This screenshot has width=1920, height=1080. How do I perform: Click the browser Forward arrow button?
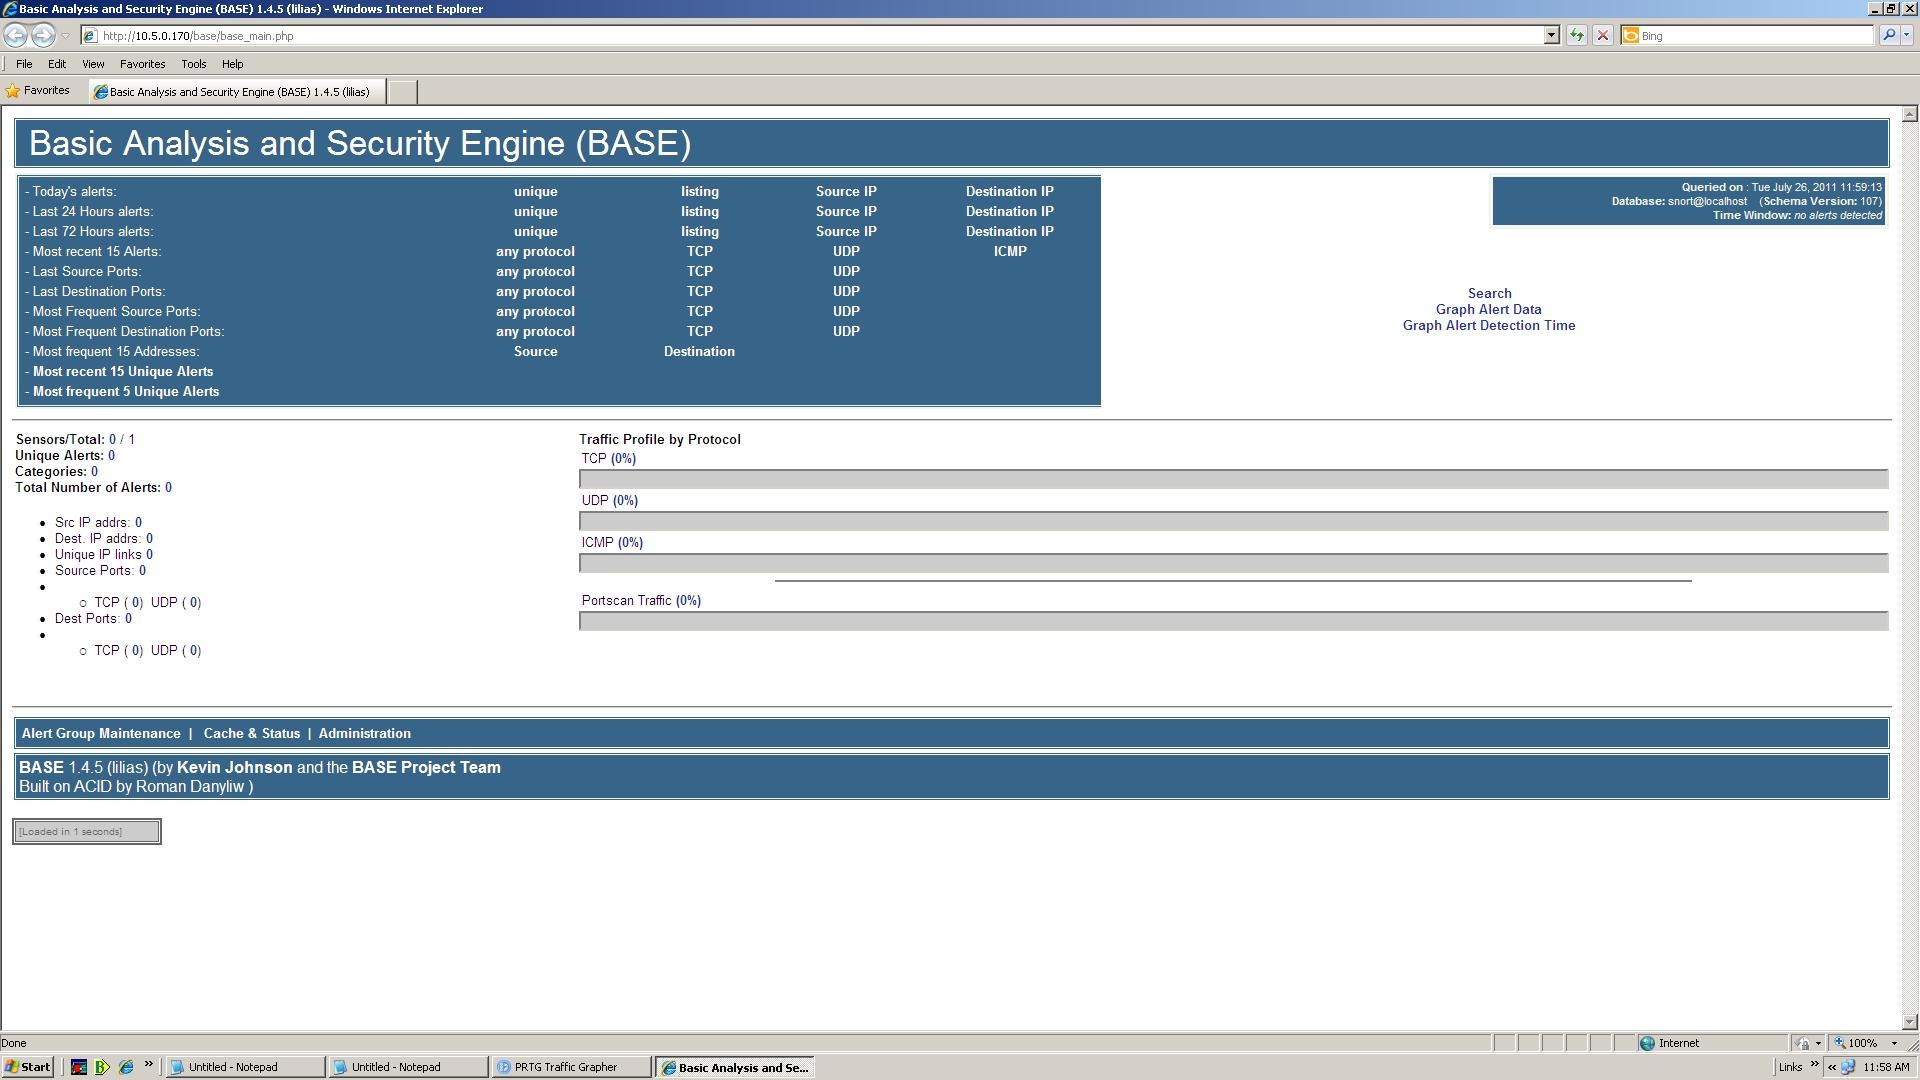[42, 36]
